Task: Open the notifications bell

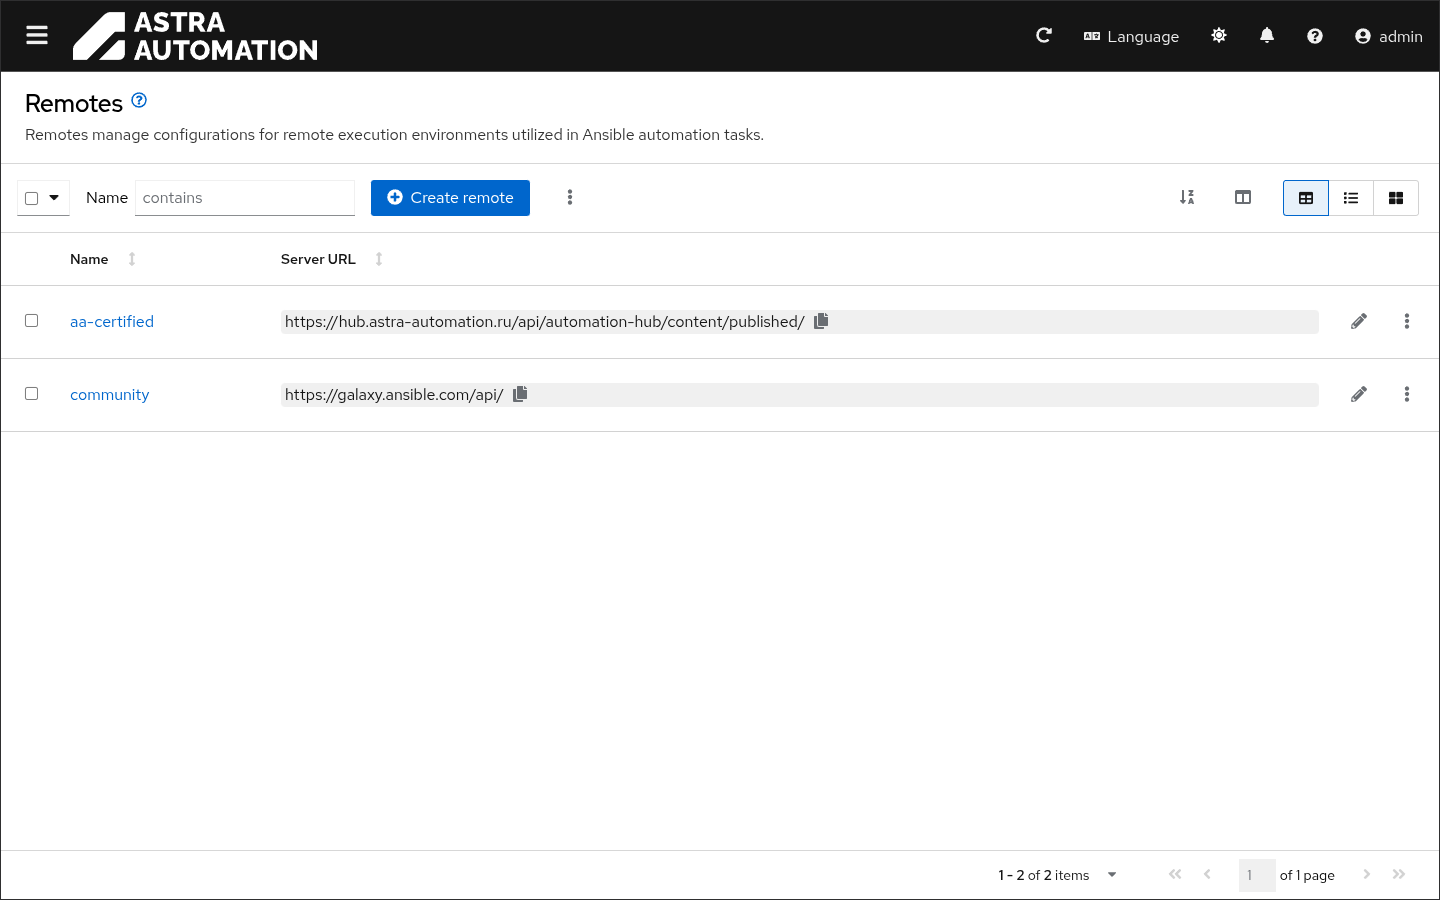Action: point(1266,36)
